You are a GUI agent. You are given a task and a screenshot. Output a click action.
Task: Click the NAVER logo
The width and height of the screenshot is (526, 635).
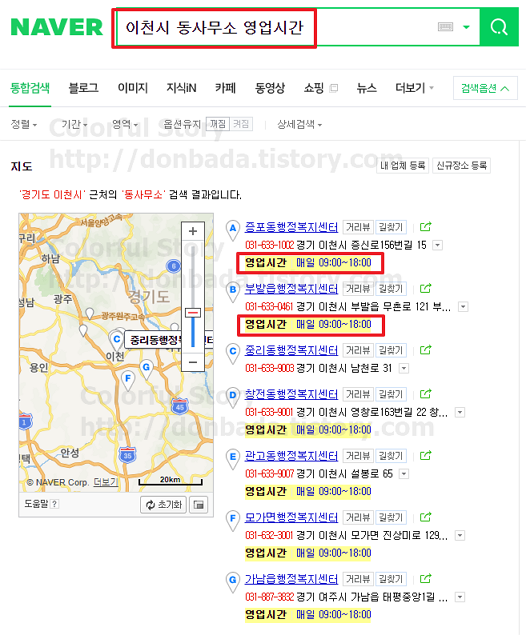(57, 27)
